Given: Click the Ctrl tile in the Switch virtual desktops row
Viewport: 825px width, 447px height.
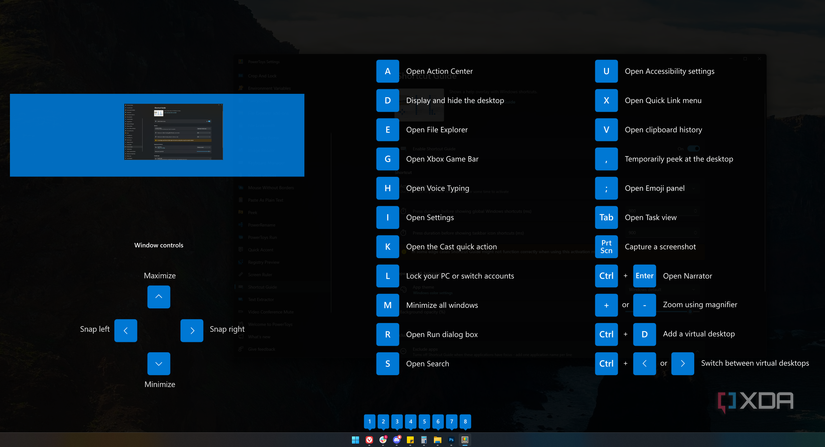Looking at the screenshot, I should point(606,363).
